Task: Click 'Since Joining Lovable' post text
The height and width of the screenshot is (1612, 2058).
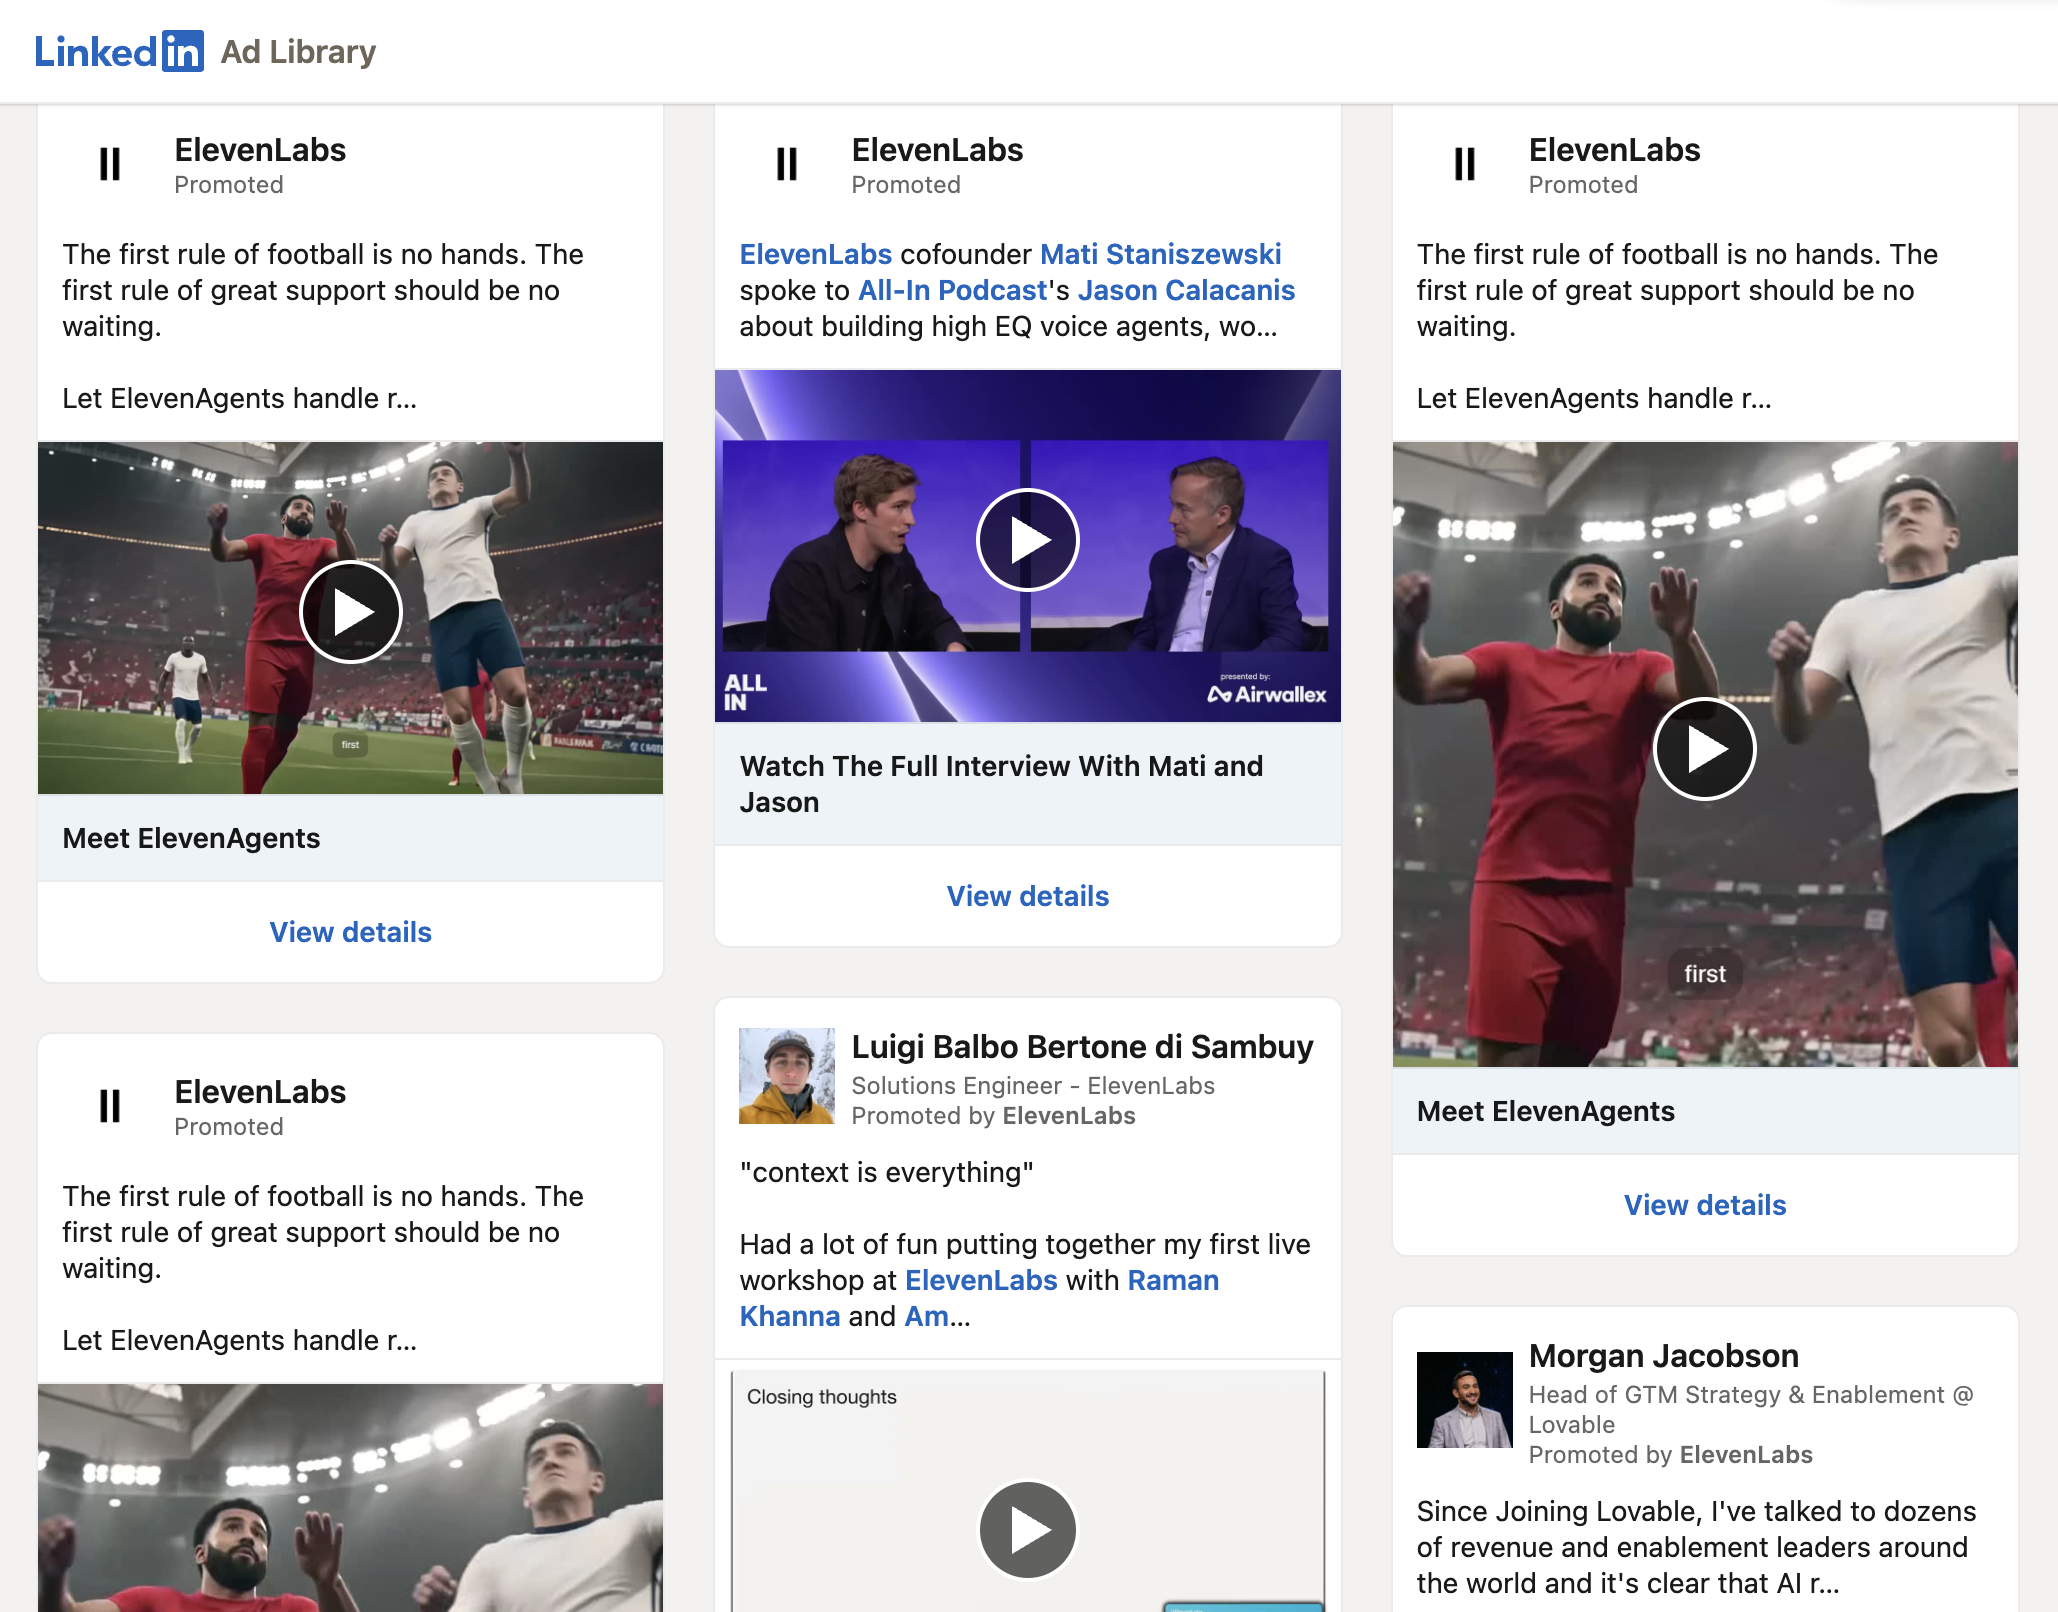Action: (1697, 1547)
